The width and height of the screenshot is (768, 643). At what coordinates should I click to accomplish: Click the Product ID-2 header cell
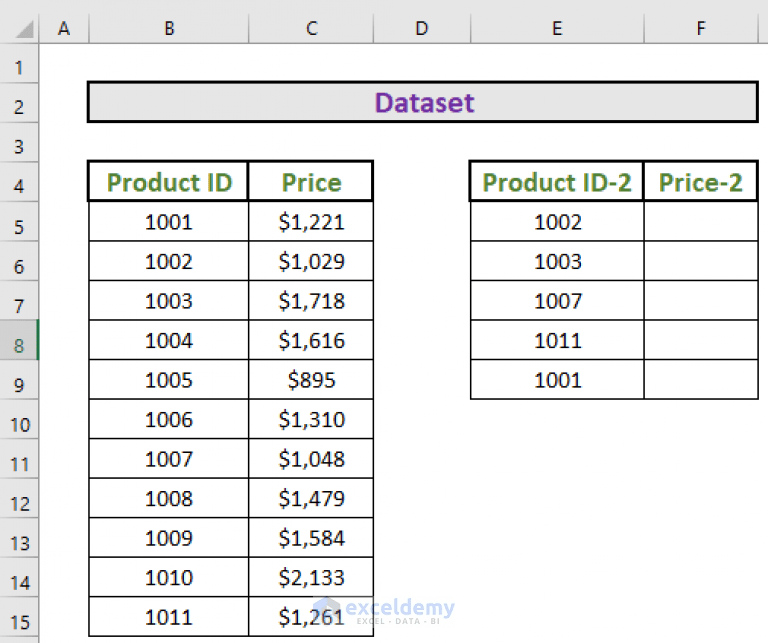click(557, 182)
